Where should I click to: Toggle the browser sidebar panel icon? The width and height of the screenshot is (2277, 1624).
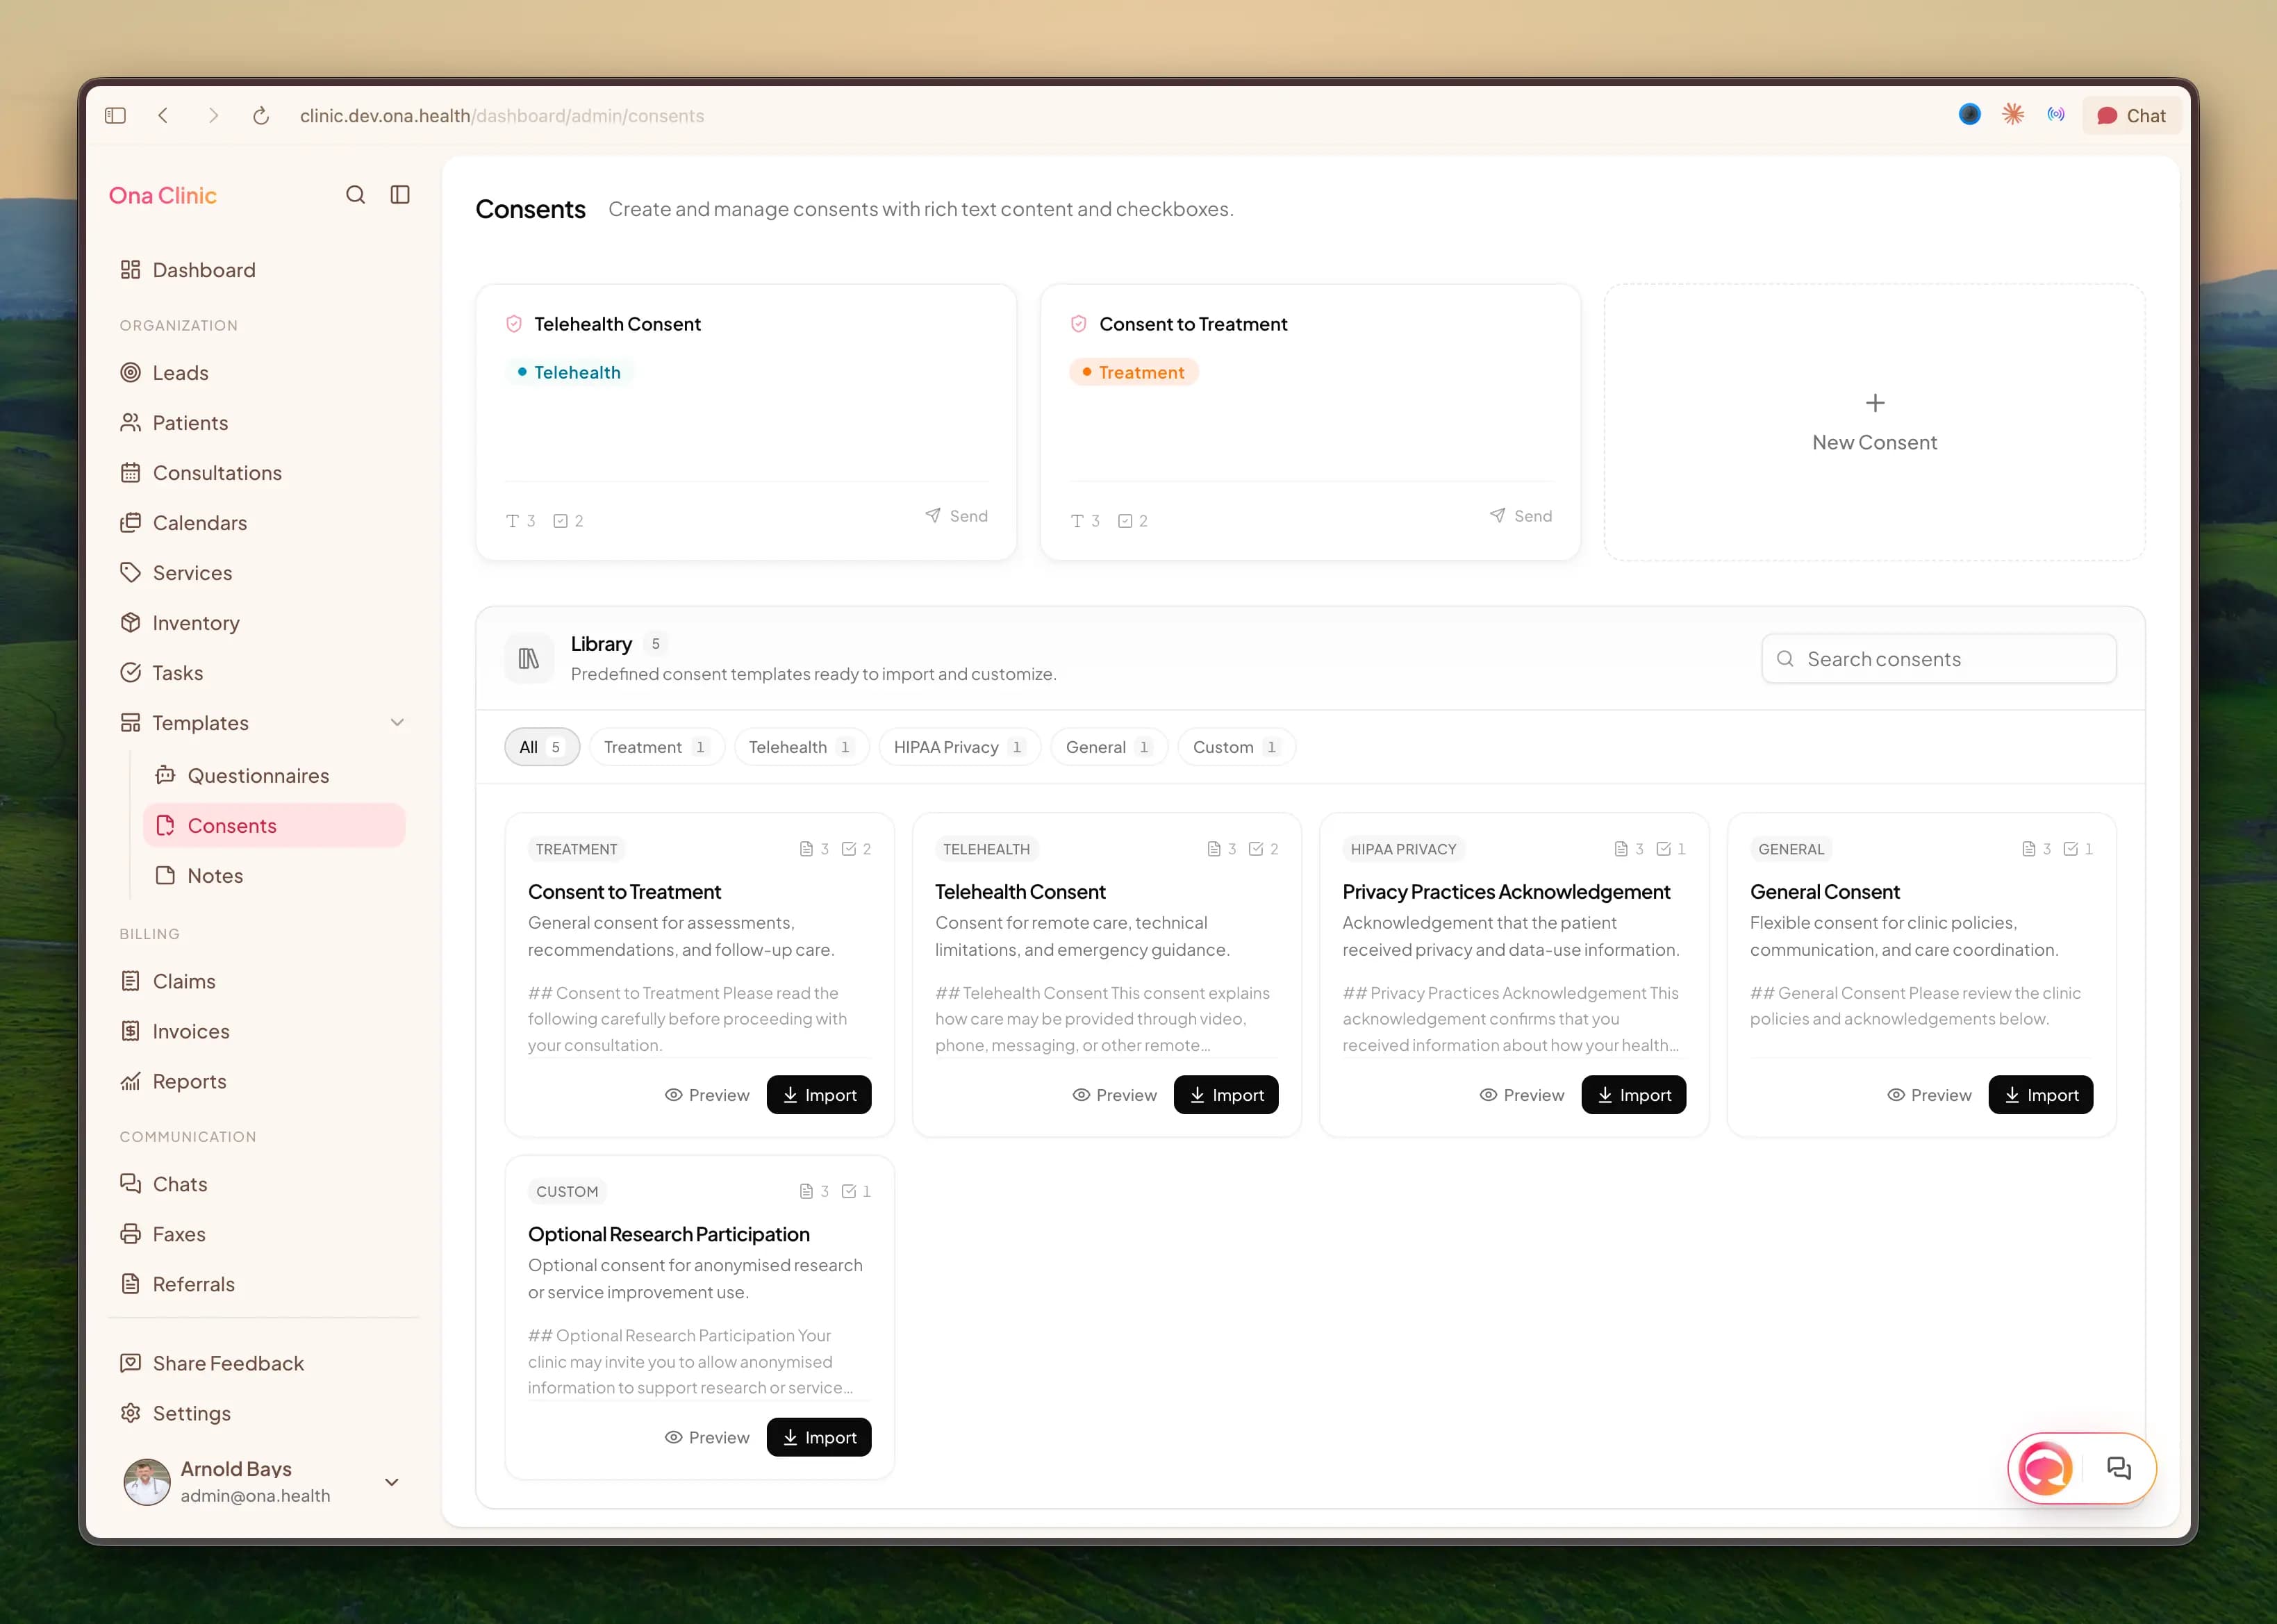(x=116, y=116)
